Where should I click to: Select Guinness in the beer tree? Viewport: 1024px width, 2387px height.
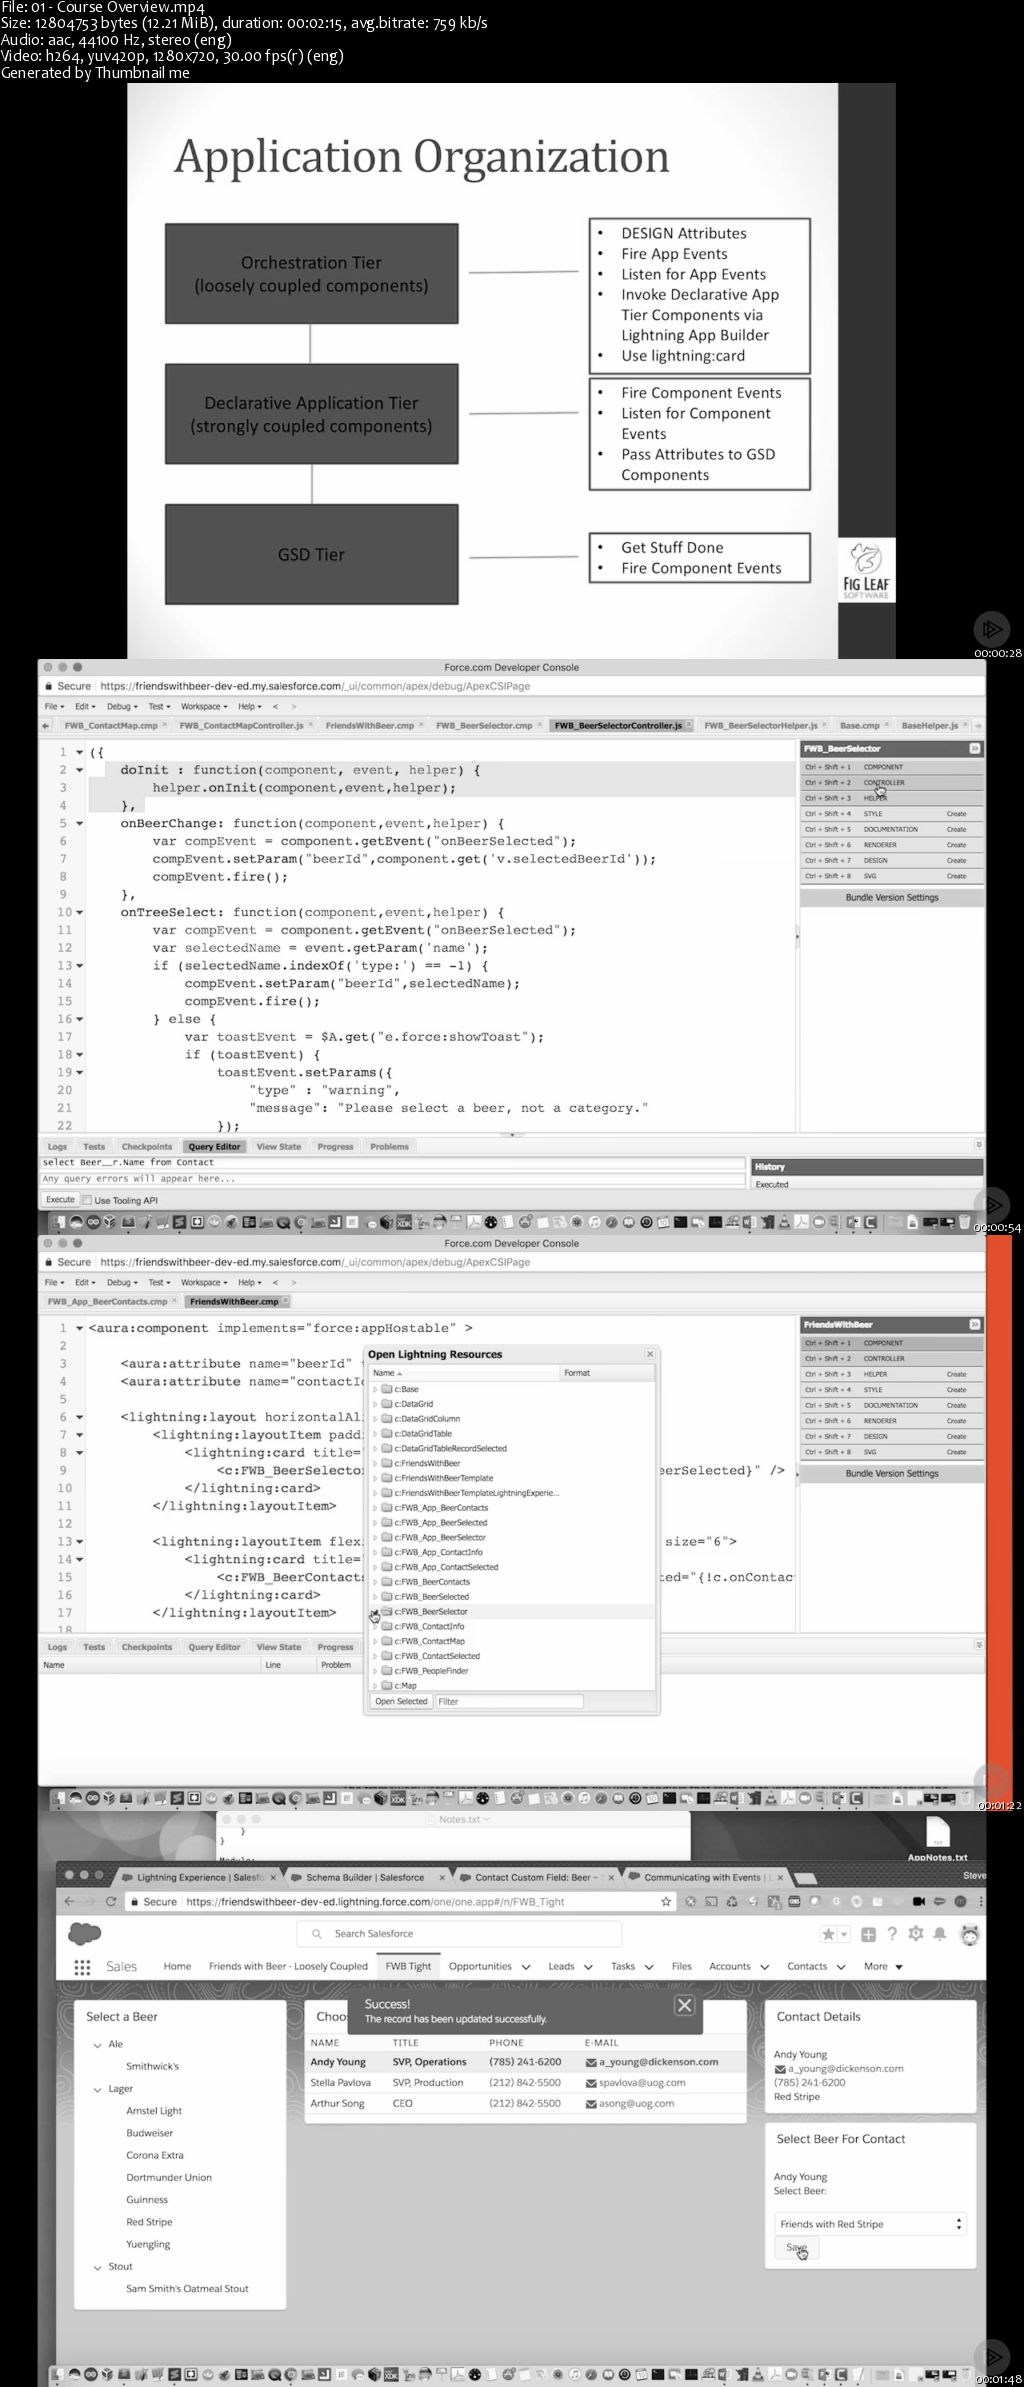(x=147, y=2200)
